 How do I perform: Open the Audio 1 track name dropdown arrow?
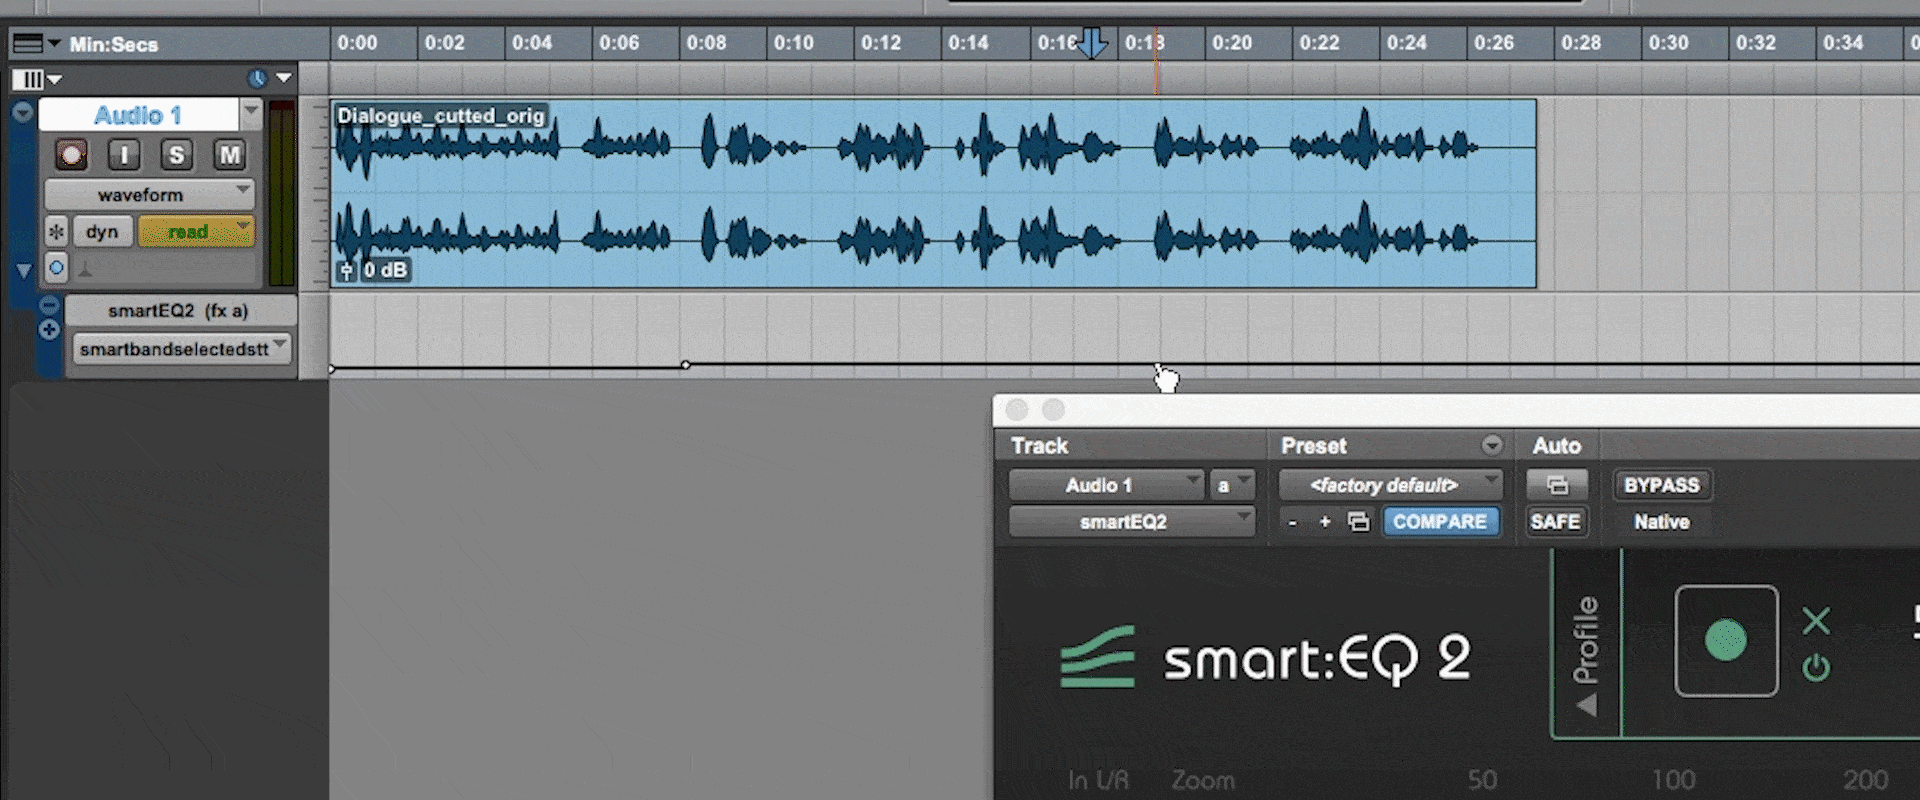click(251, 113)
